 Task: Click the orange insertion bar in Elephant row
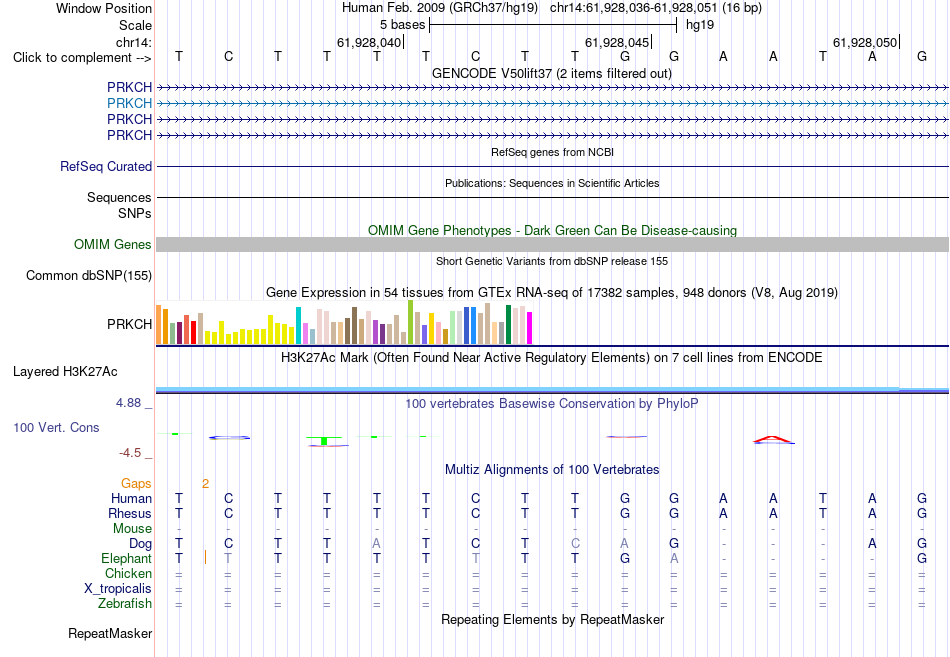(x=205, y=558)
